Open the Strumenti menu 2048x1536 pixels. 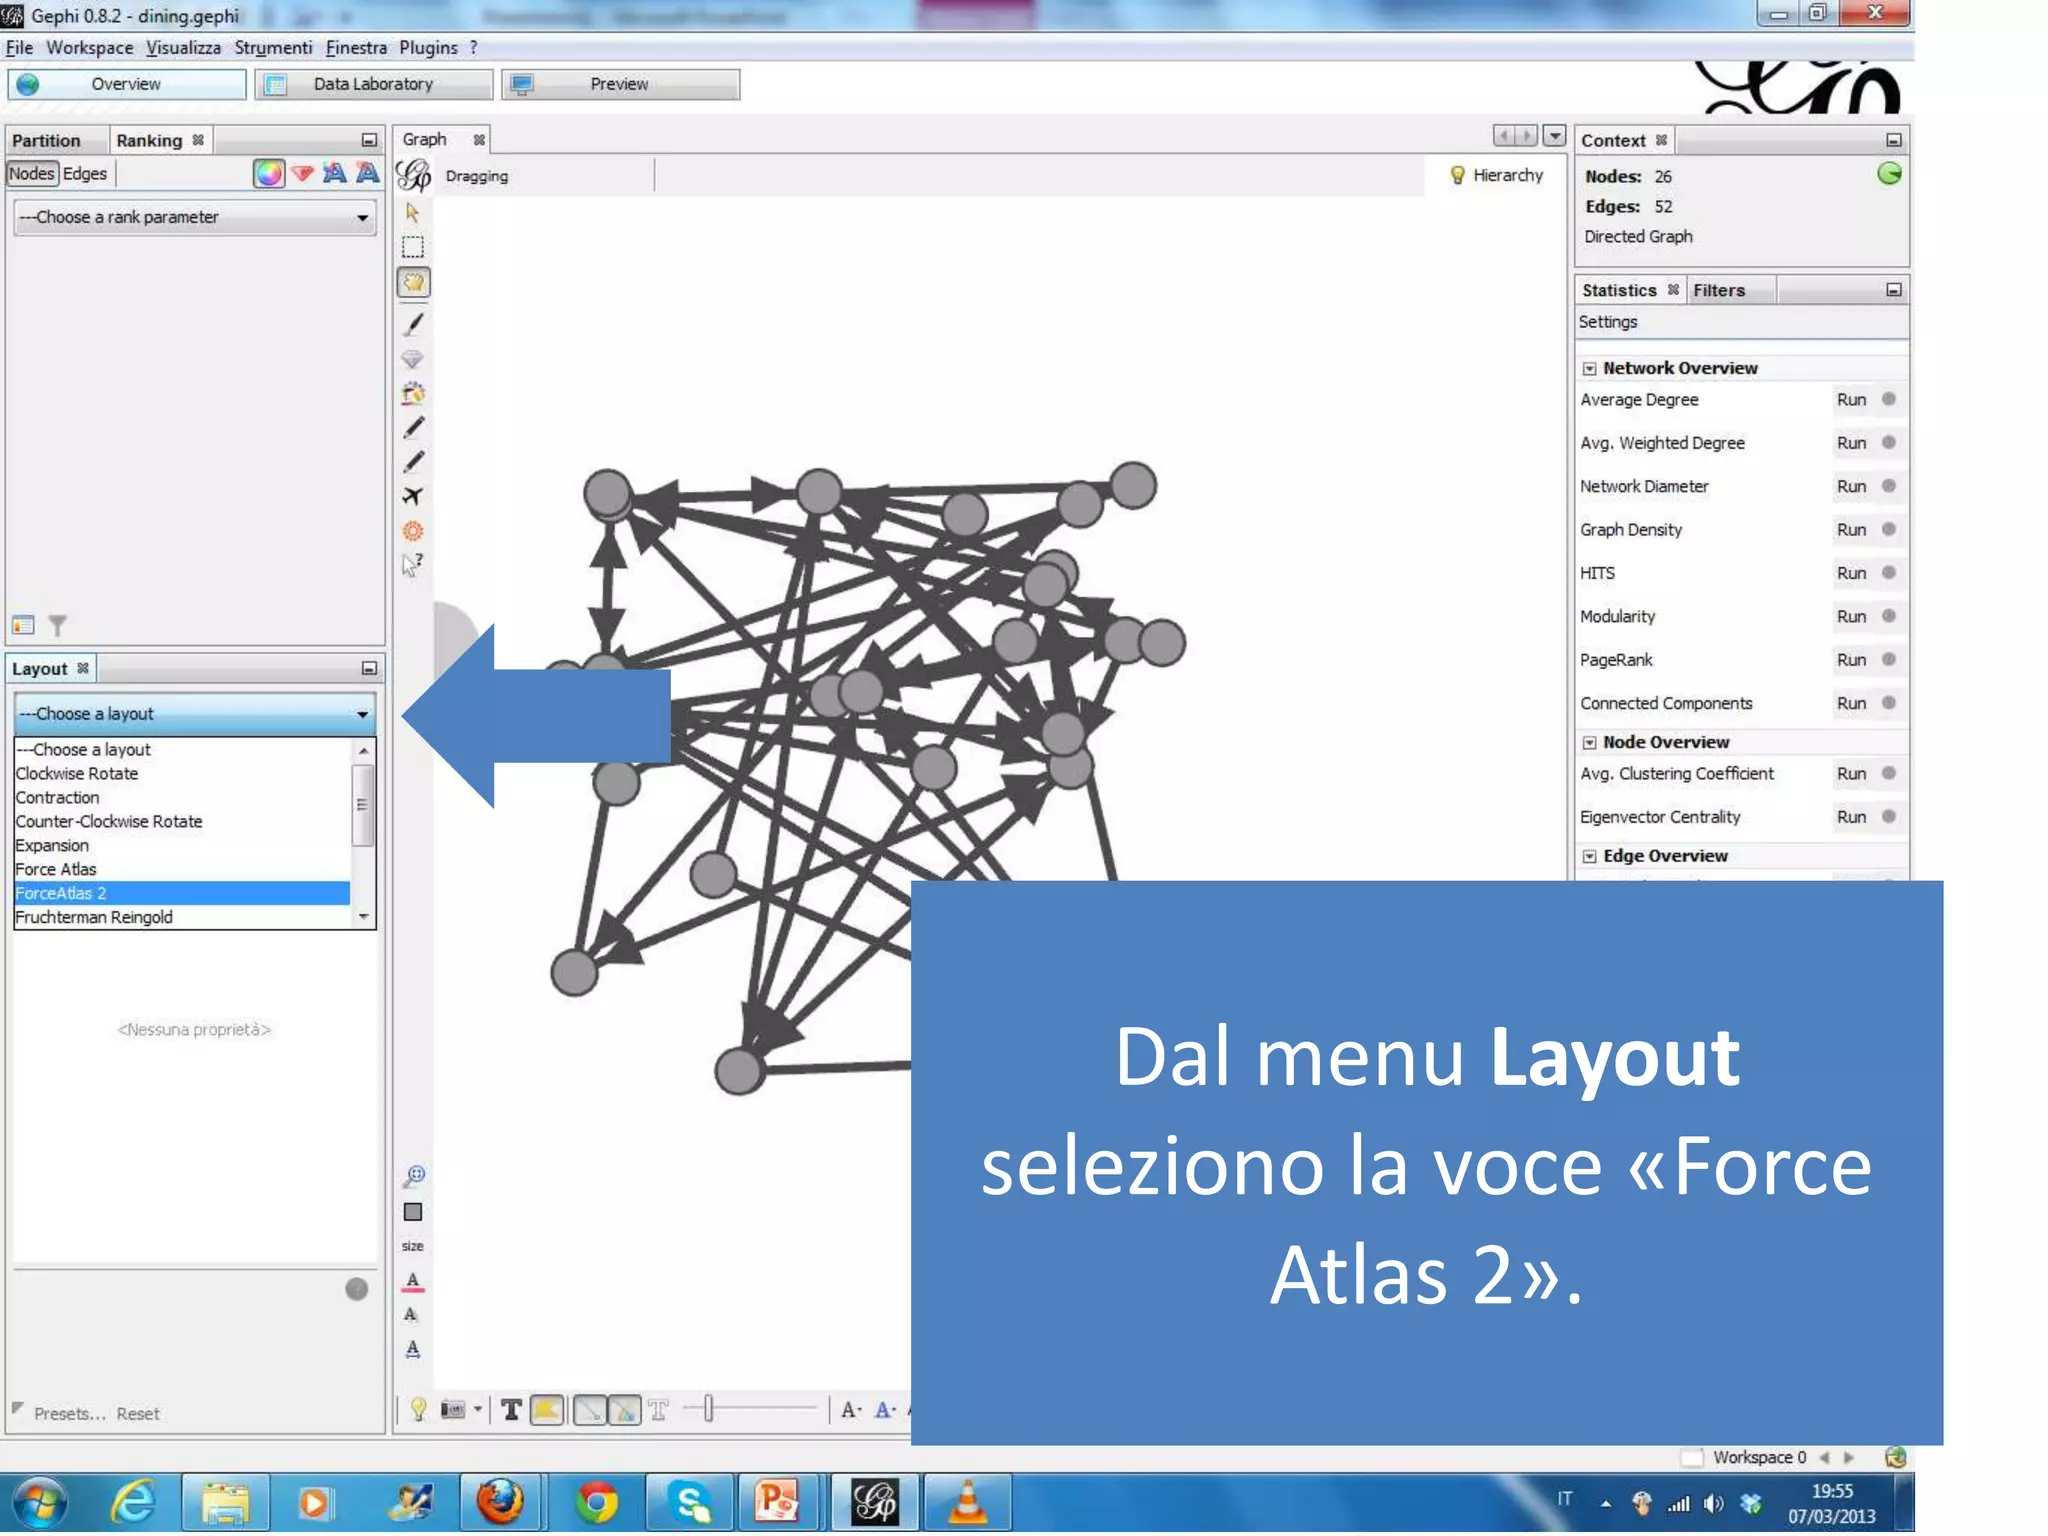click(273, 48)
